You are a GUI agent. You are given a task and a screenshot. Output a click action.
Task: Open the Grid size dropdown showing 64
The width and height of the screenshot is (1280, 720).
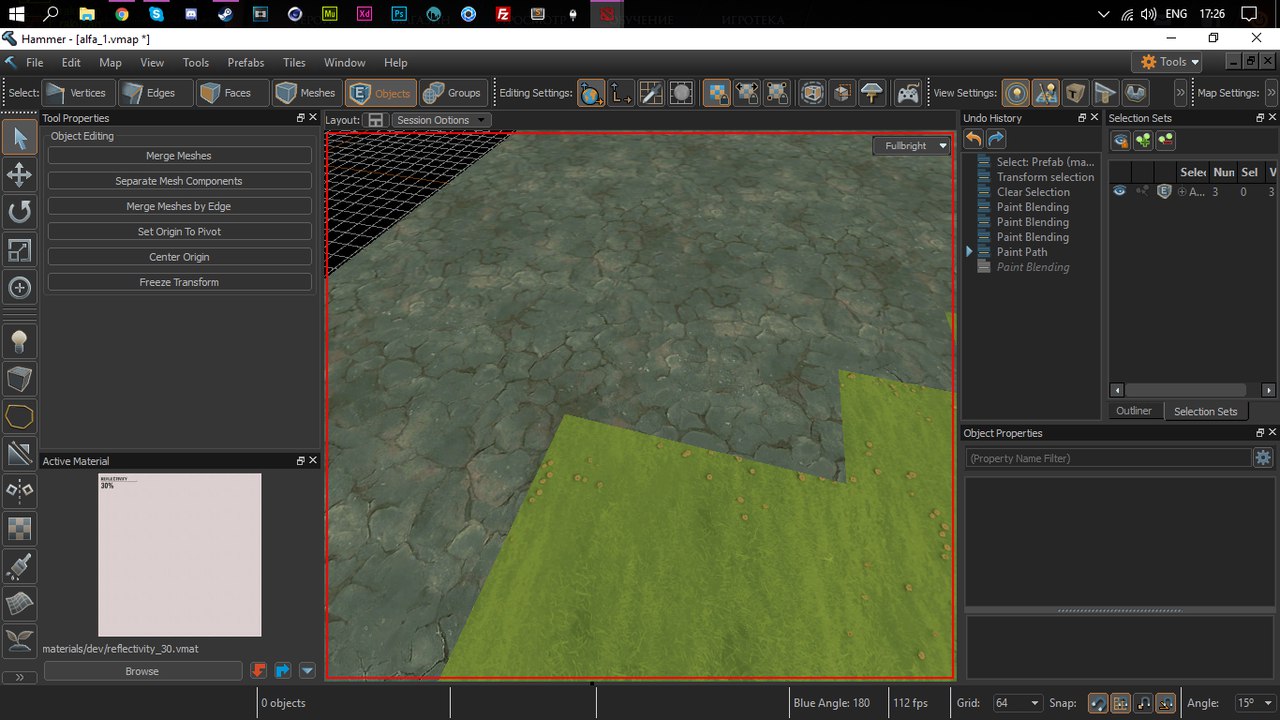pos(1017,703)
